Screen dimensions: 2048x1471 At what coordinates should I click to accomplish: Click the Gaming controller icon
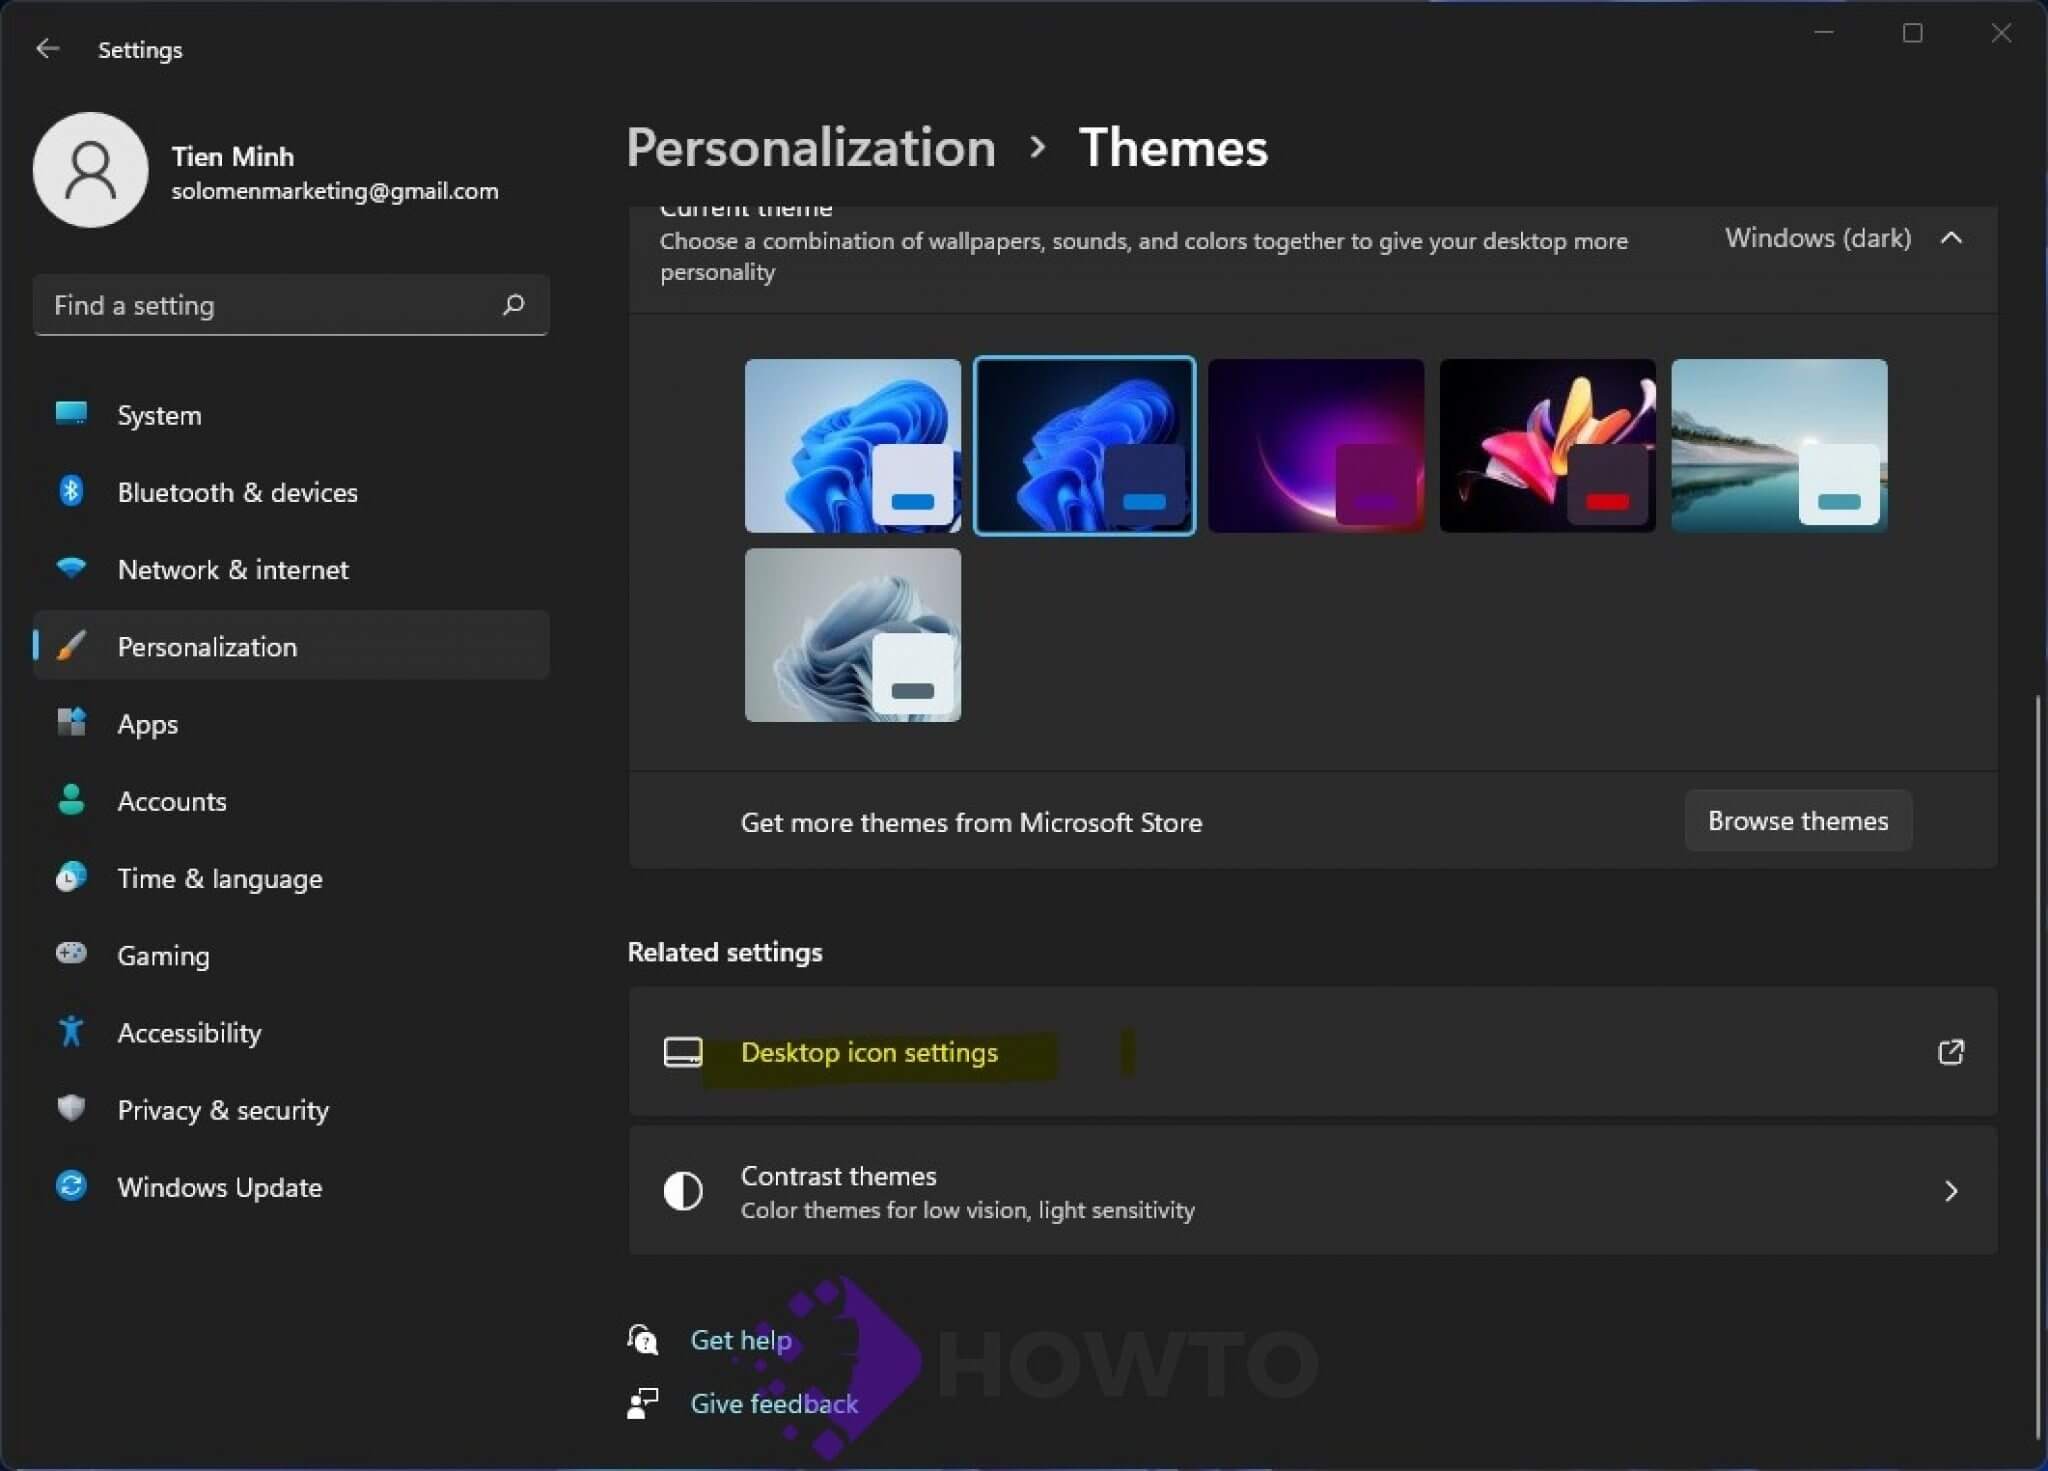tap(71, 953)
